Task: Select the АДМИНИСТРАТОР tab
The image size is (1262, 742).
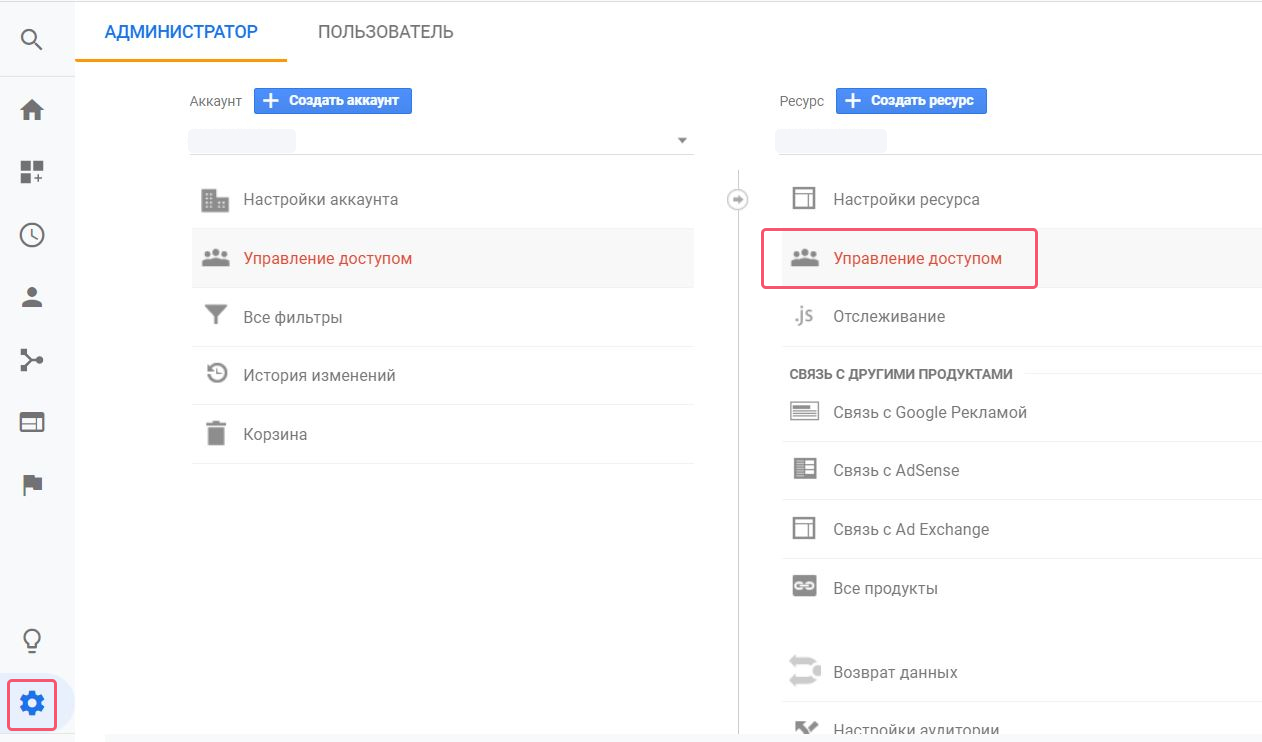Action: (x=181, y=32)
